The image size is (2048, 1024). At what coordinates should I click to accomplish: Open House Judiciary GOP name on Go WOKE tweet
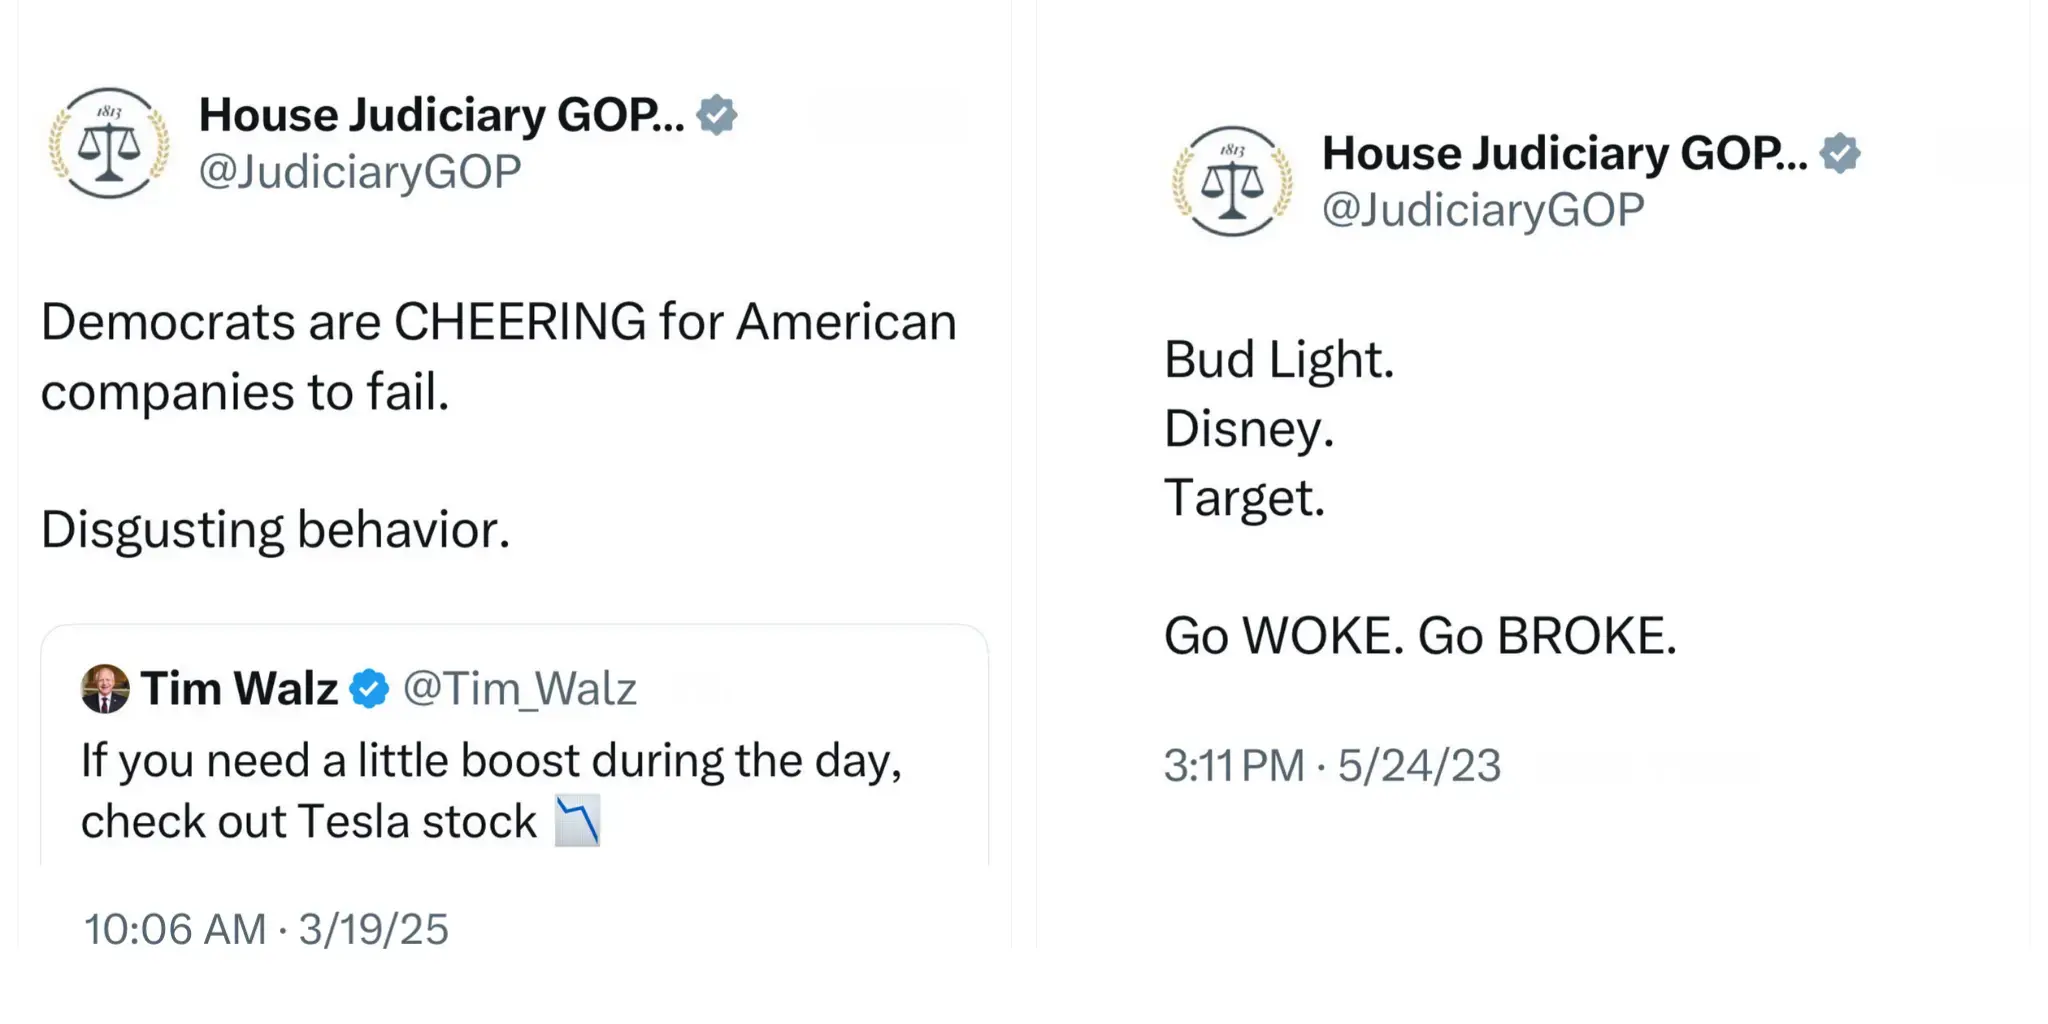click(1564, 153)
